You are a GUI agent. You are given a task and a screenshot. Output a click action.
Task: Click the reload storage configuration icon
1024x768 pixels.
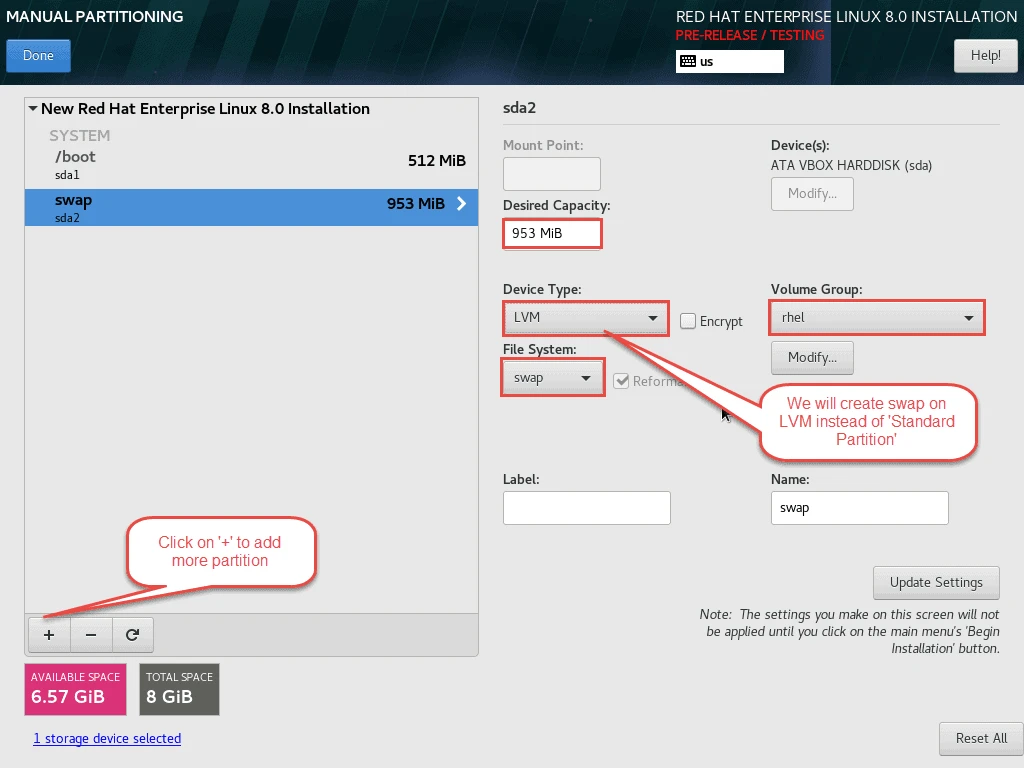pyautogui.click(x=132, y=634)
